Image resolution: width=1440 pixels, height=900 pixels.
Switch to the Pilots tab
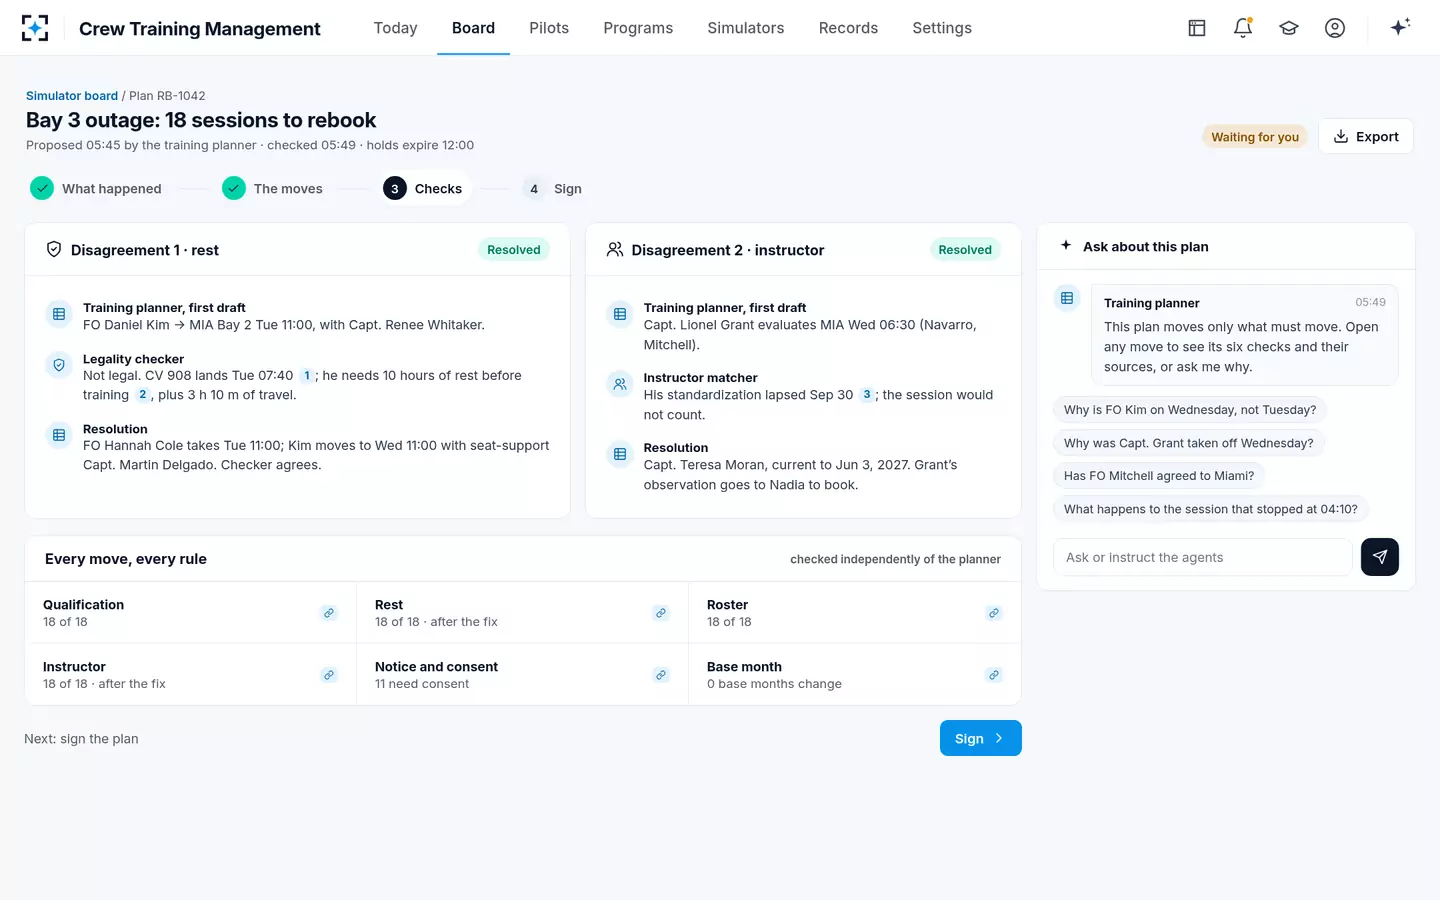pyautogui.click(x=549, y=28)
